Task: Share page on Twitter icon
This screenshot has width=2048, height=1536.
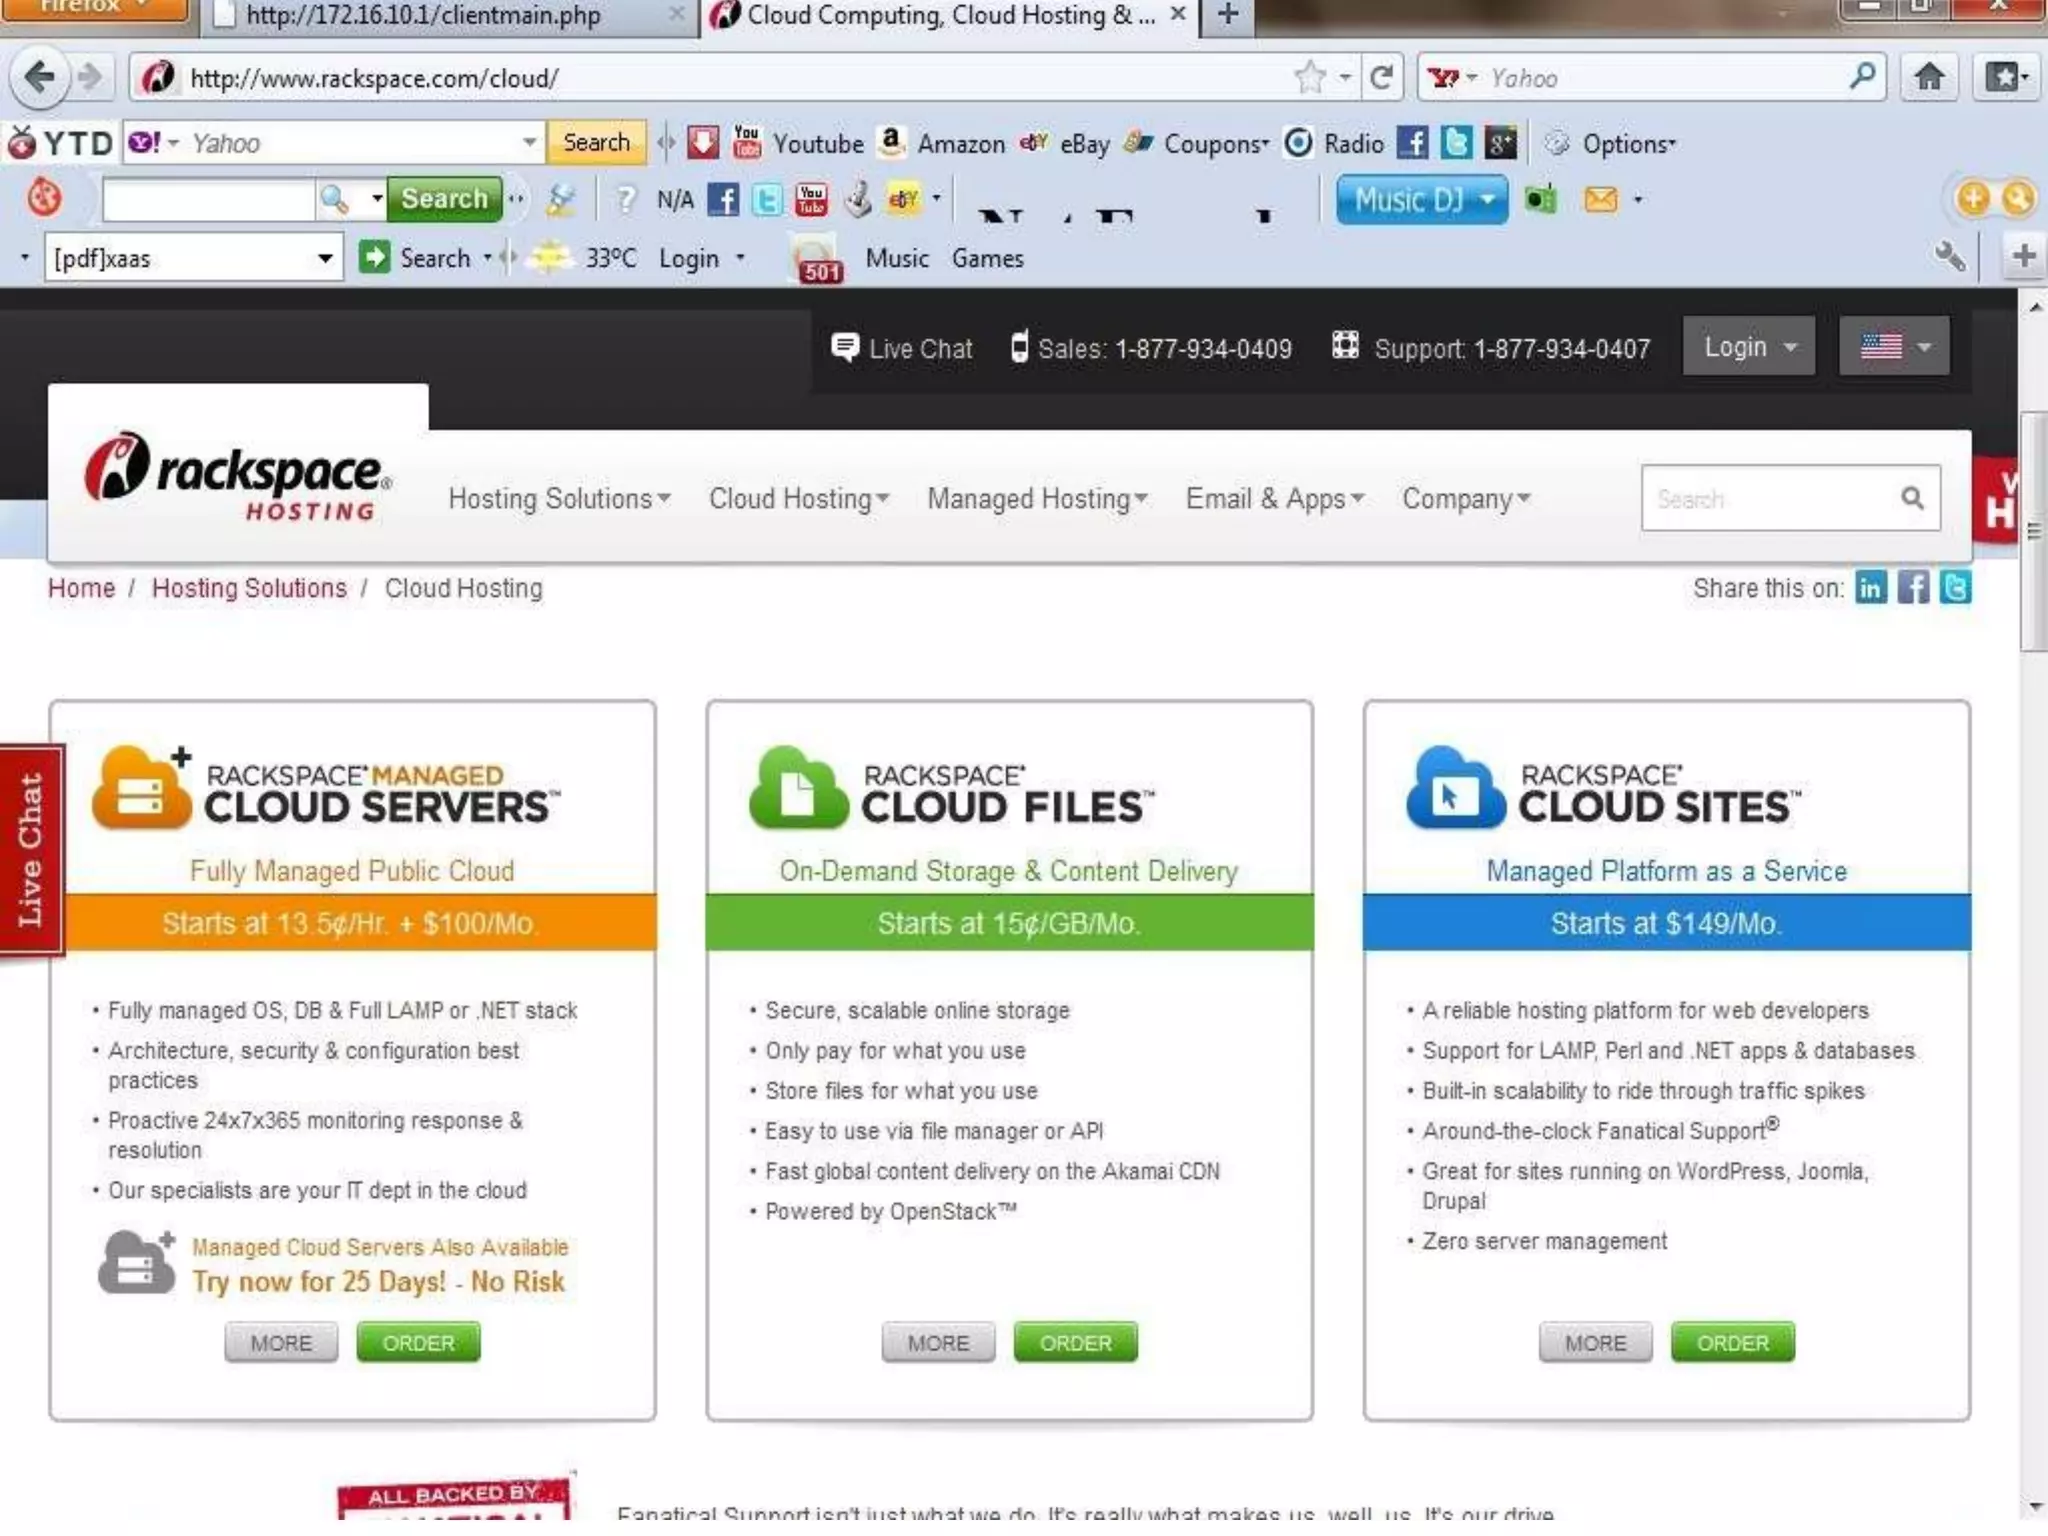Action: [1955, 588]
